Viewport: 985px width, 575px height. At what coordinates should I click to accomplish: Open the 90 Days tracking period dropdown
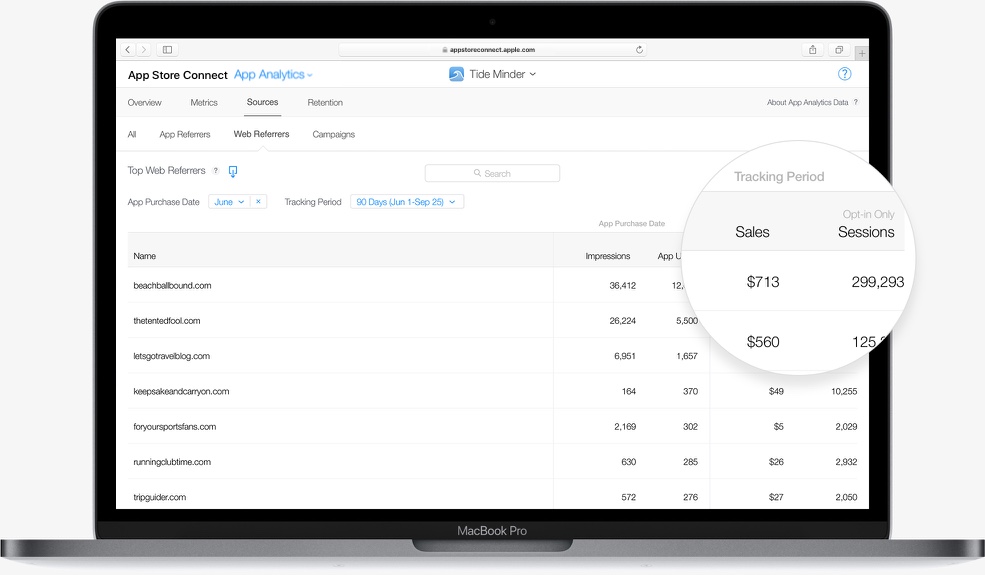406,202
